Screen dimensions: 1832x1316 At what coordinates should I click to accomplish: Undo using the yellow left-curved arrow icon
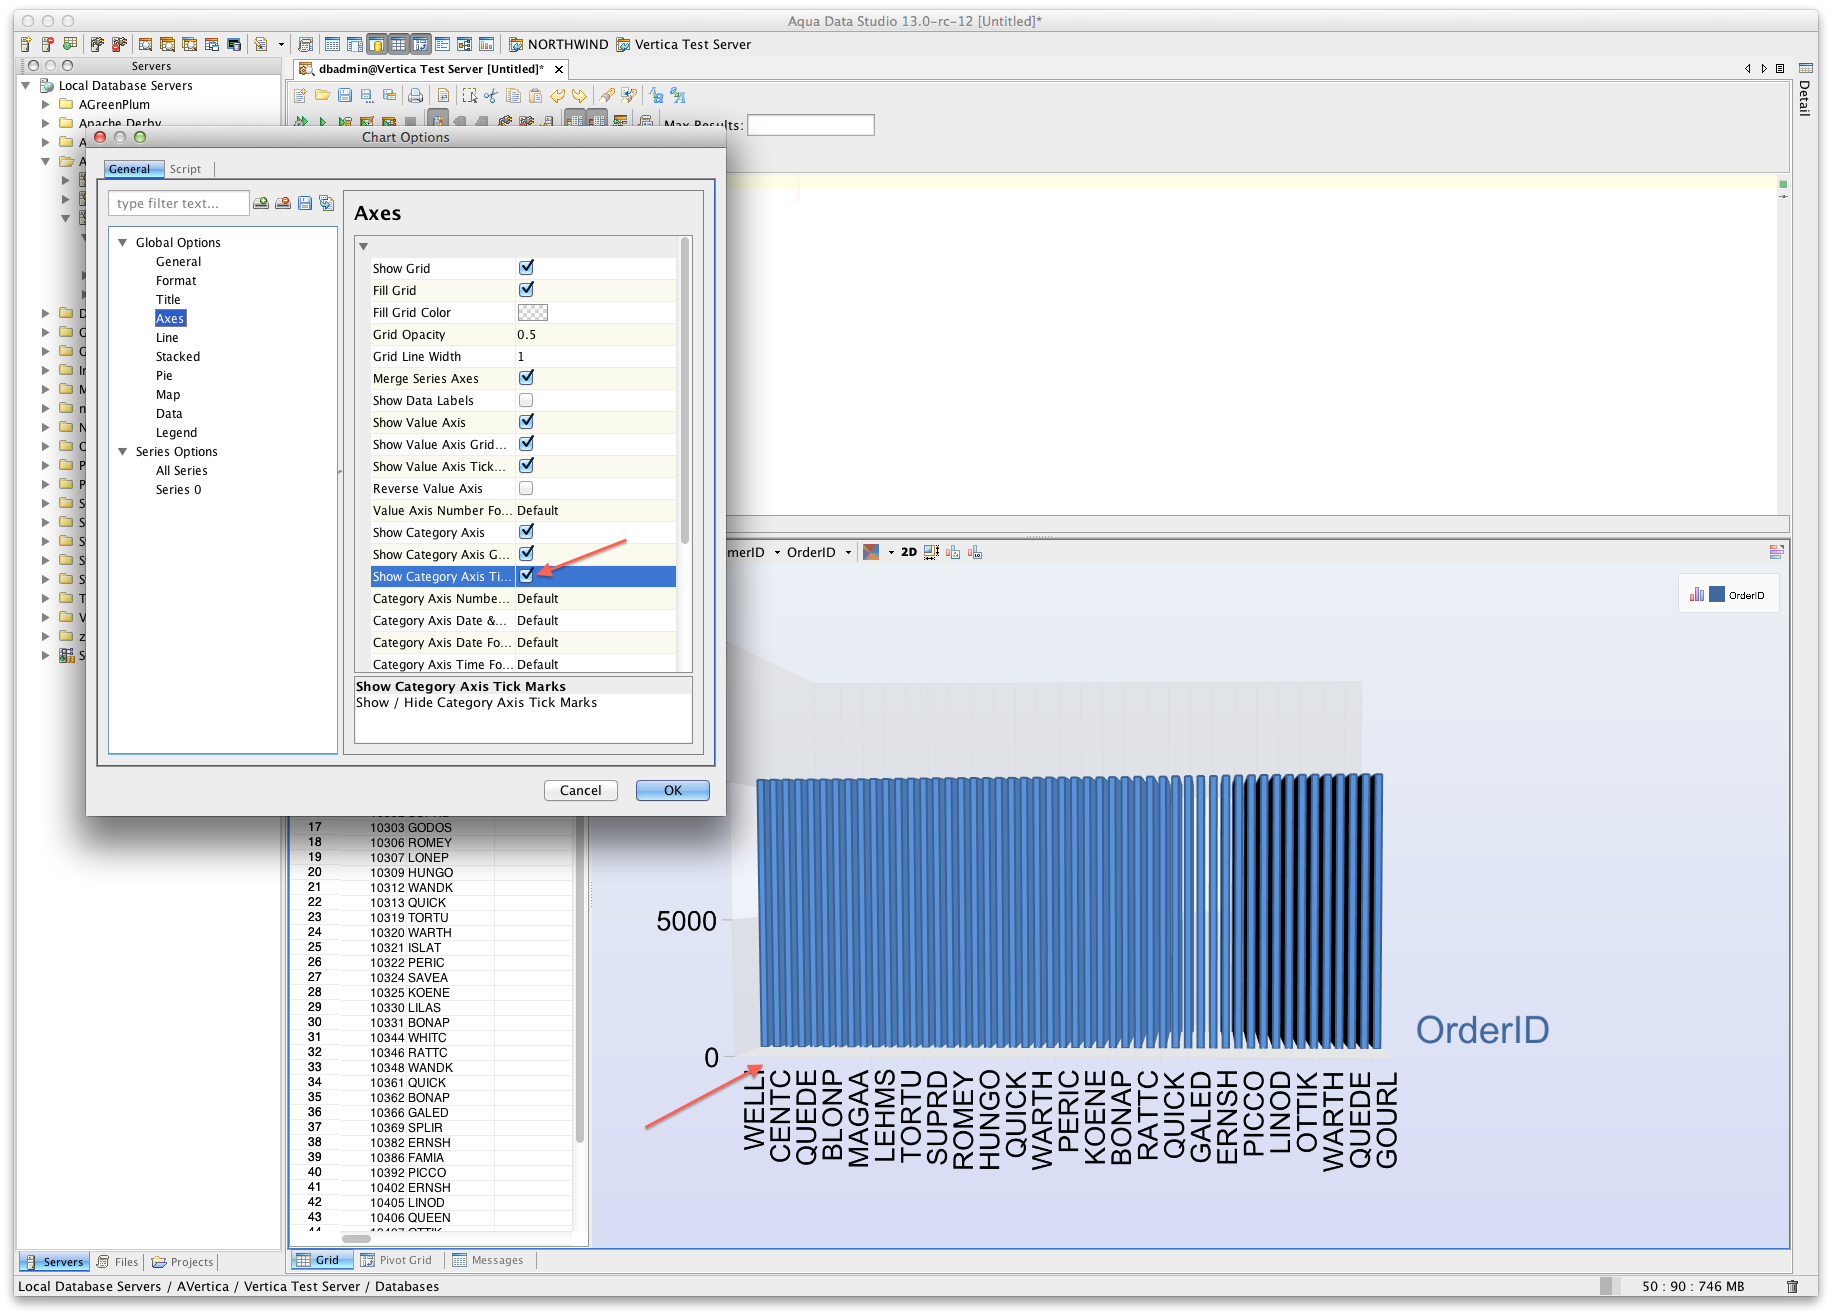tap(558, 96)
